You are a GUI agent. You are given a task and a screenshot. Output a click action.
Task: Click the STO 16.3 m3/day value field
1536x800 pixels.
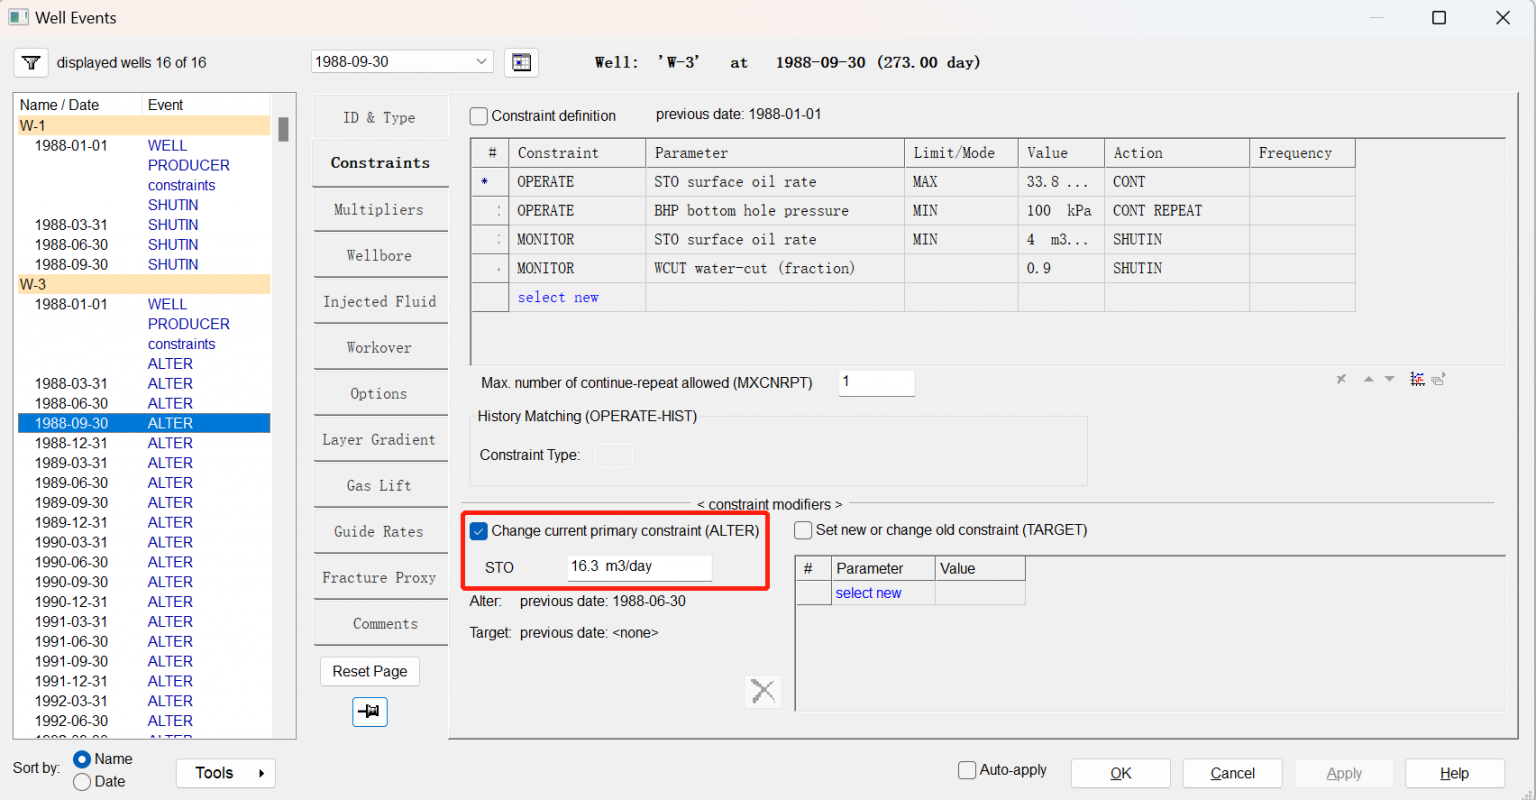point(639,567)
